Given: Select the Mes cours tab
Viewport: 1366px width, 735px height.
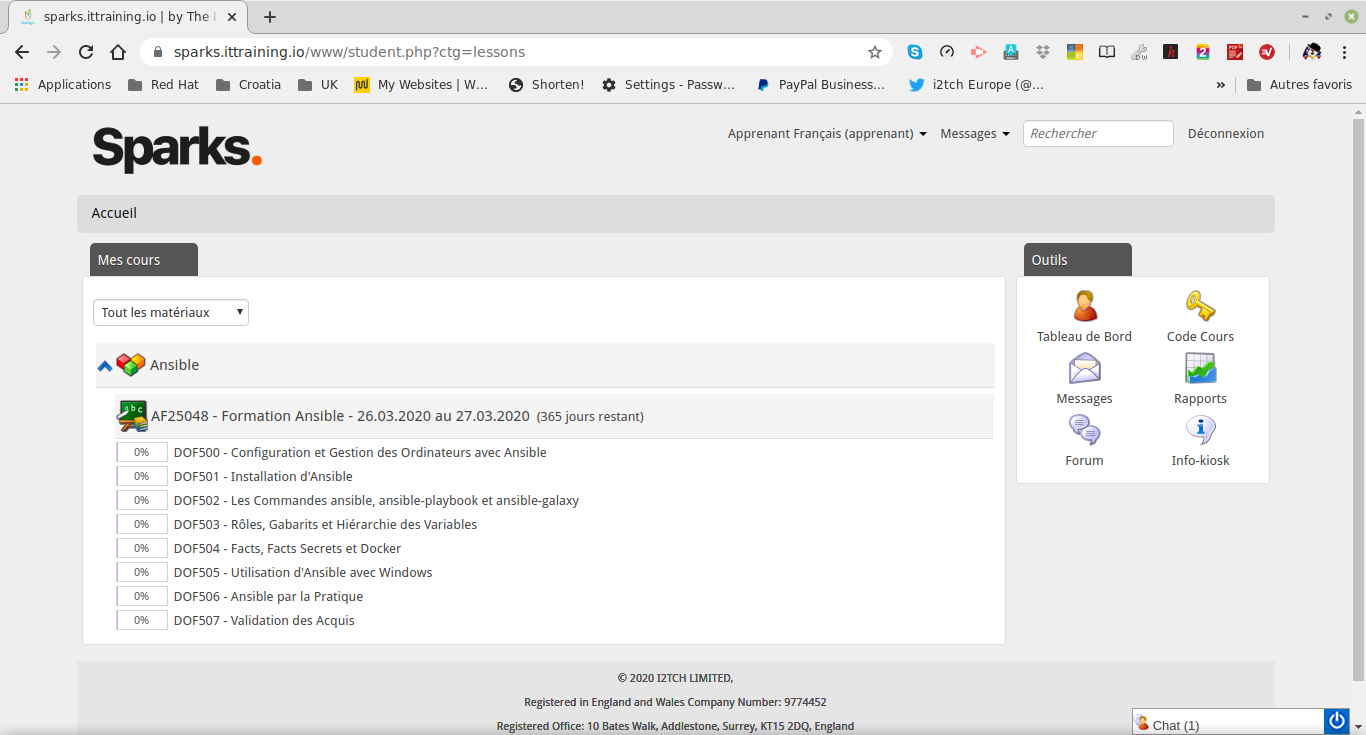Looking at the screenshot, I should [x=144, y=260].
